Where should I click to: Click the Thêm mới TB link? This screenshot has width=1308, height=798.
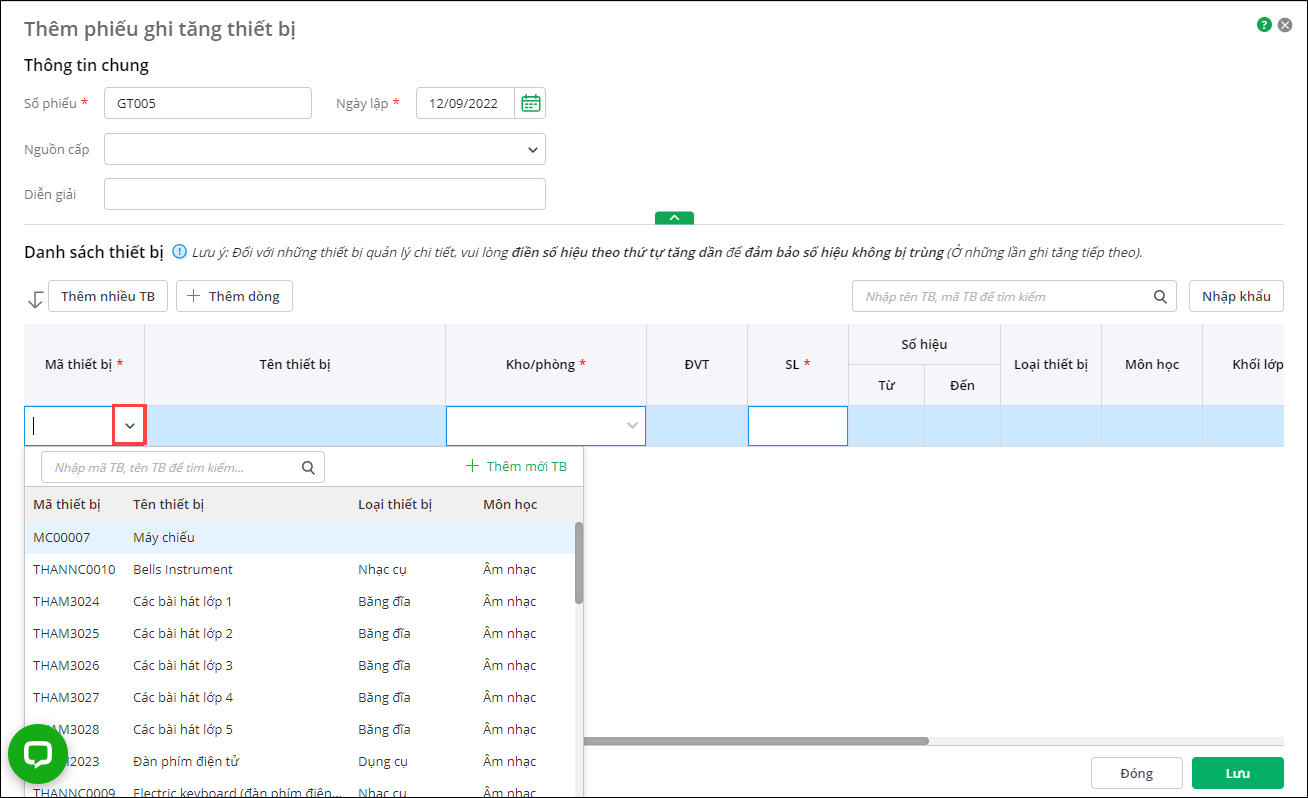pyautogui.click(x=517, y=467)
